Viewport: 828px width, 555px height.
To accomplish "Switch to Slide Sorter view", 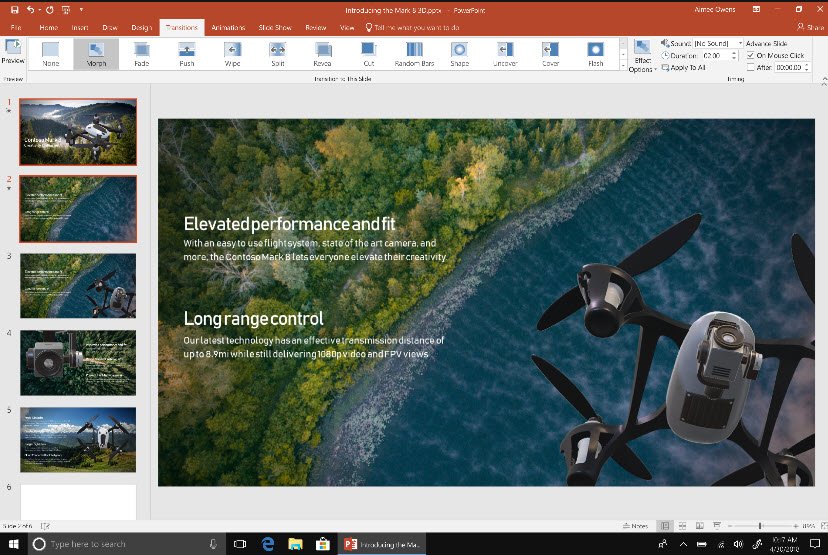I will [680, 526].
